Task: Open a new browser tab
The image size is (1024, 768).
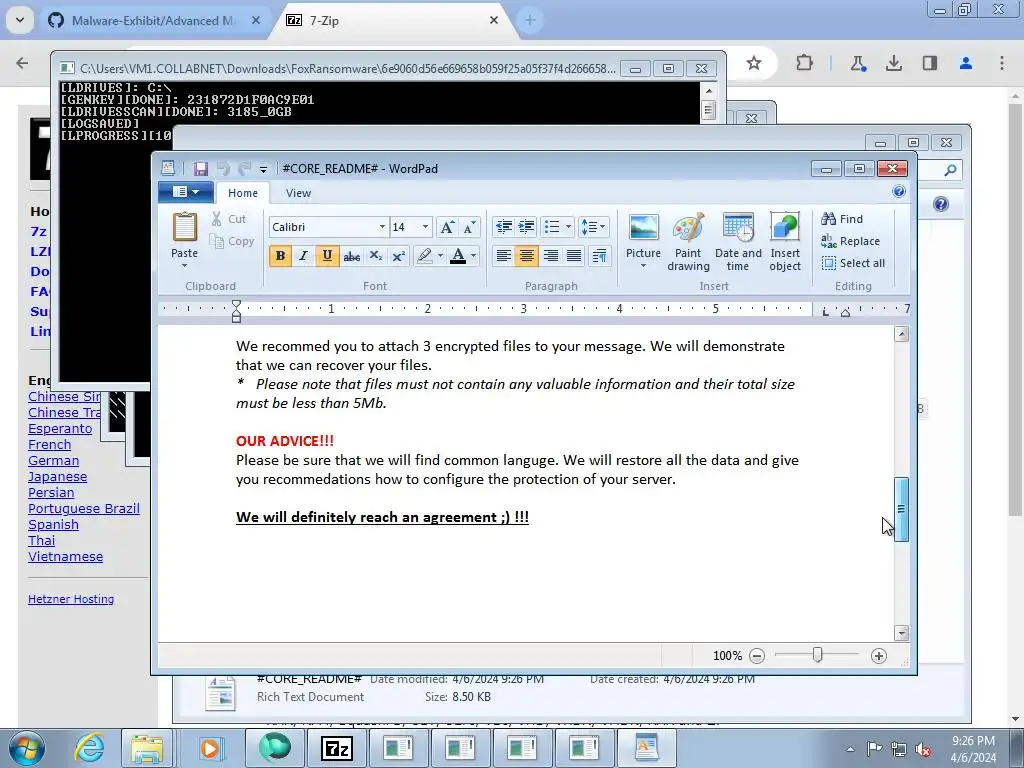Action: (530, 20)
